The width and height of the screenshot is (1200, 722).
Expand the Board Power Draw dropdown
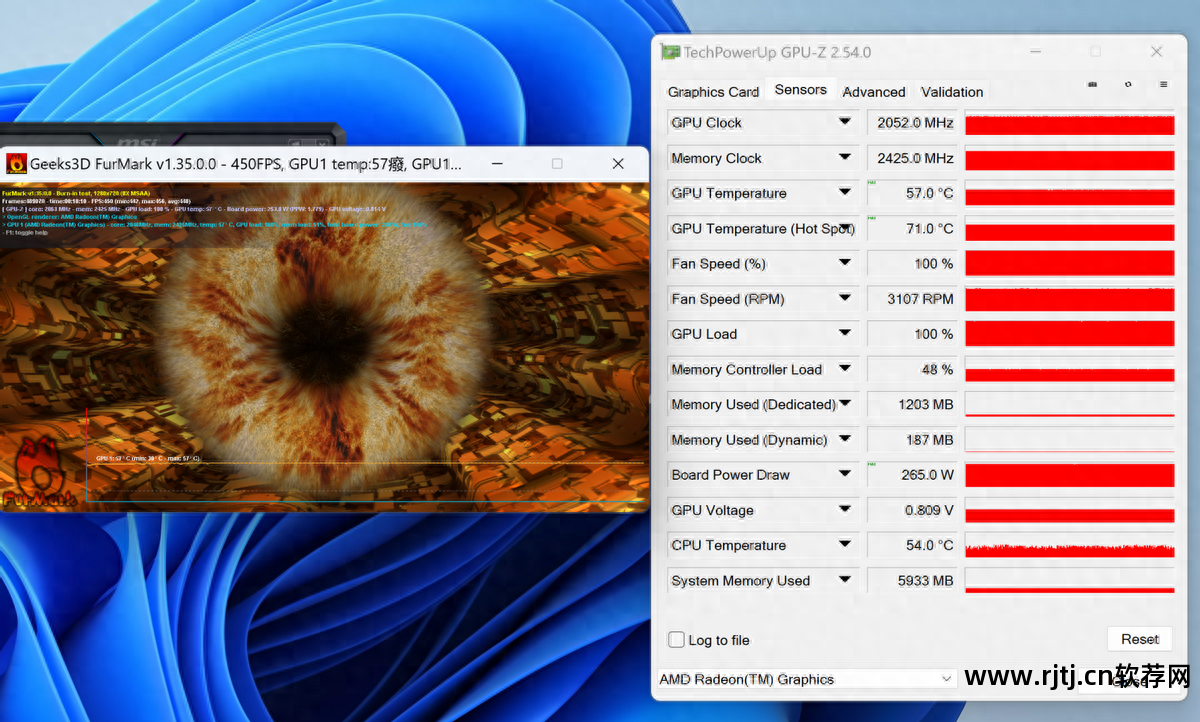click(845, 475)
